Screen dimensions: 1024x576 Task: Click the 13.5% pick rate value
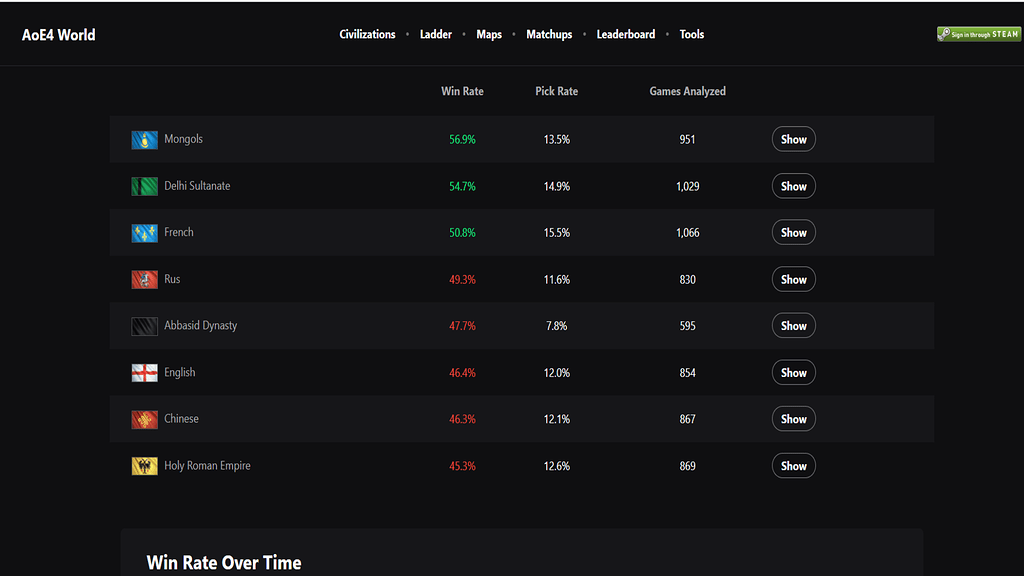pos(556,140)
